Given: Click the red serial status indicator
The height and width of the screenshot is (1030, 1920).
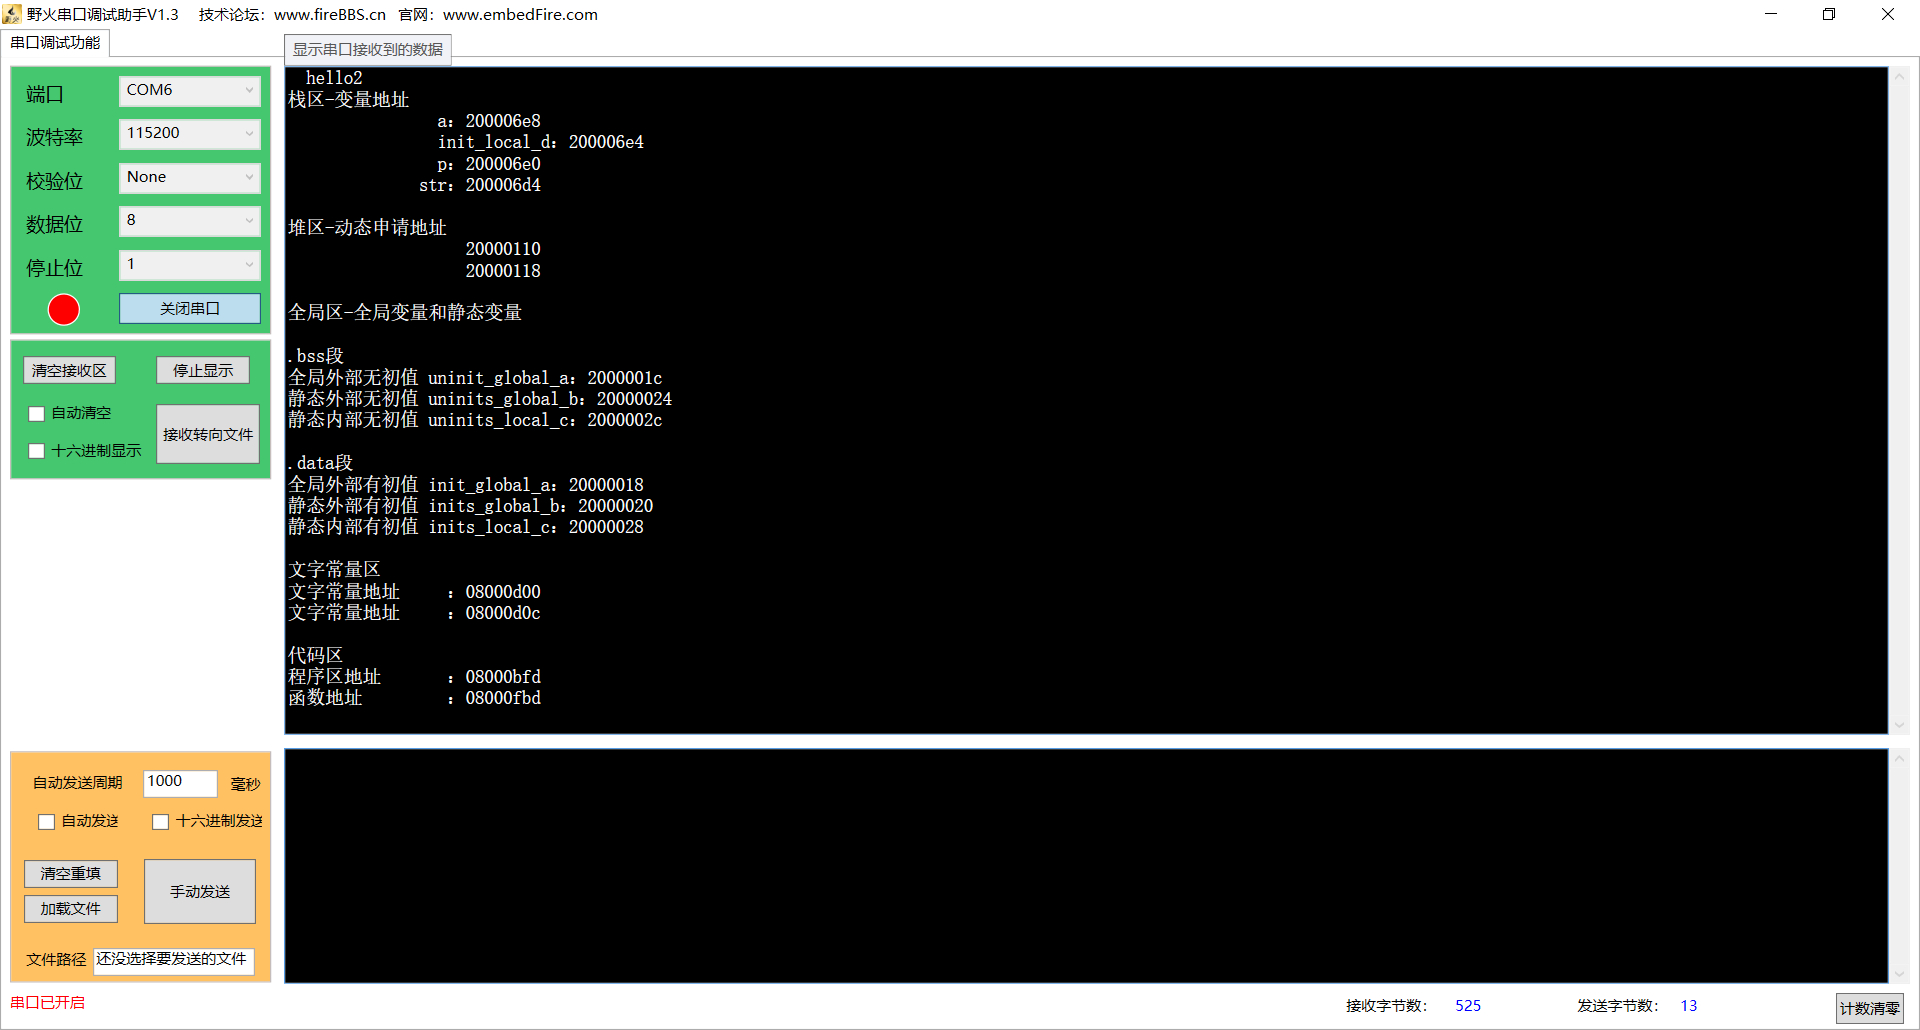Looking at the screenshot, I should (x=64, y=310).
